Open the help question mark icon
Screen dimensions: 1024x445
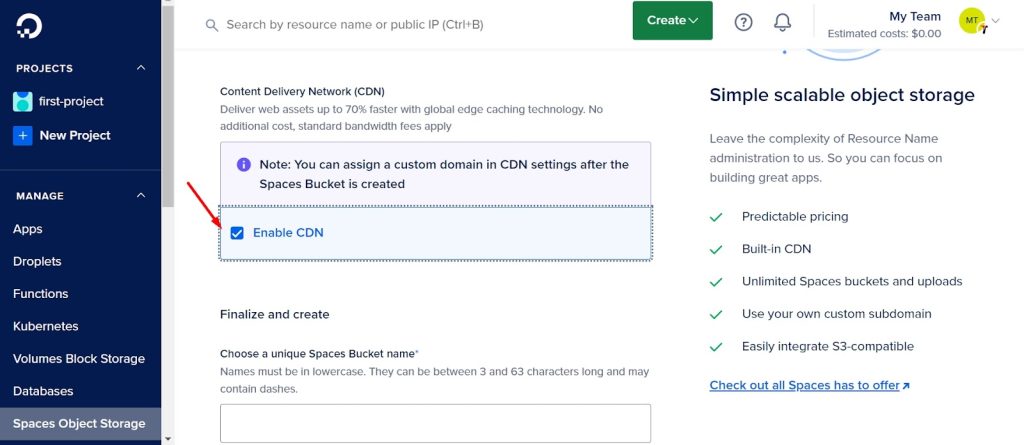click(743, 22)
